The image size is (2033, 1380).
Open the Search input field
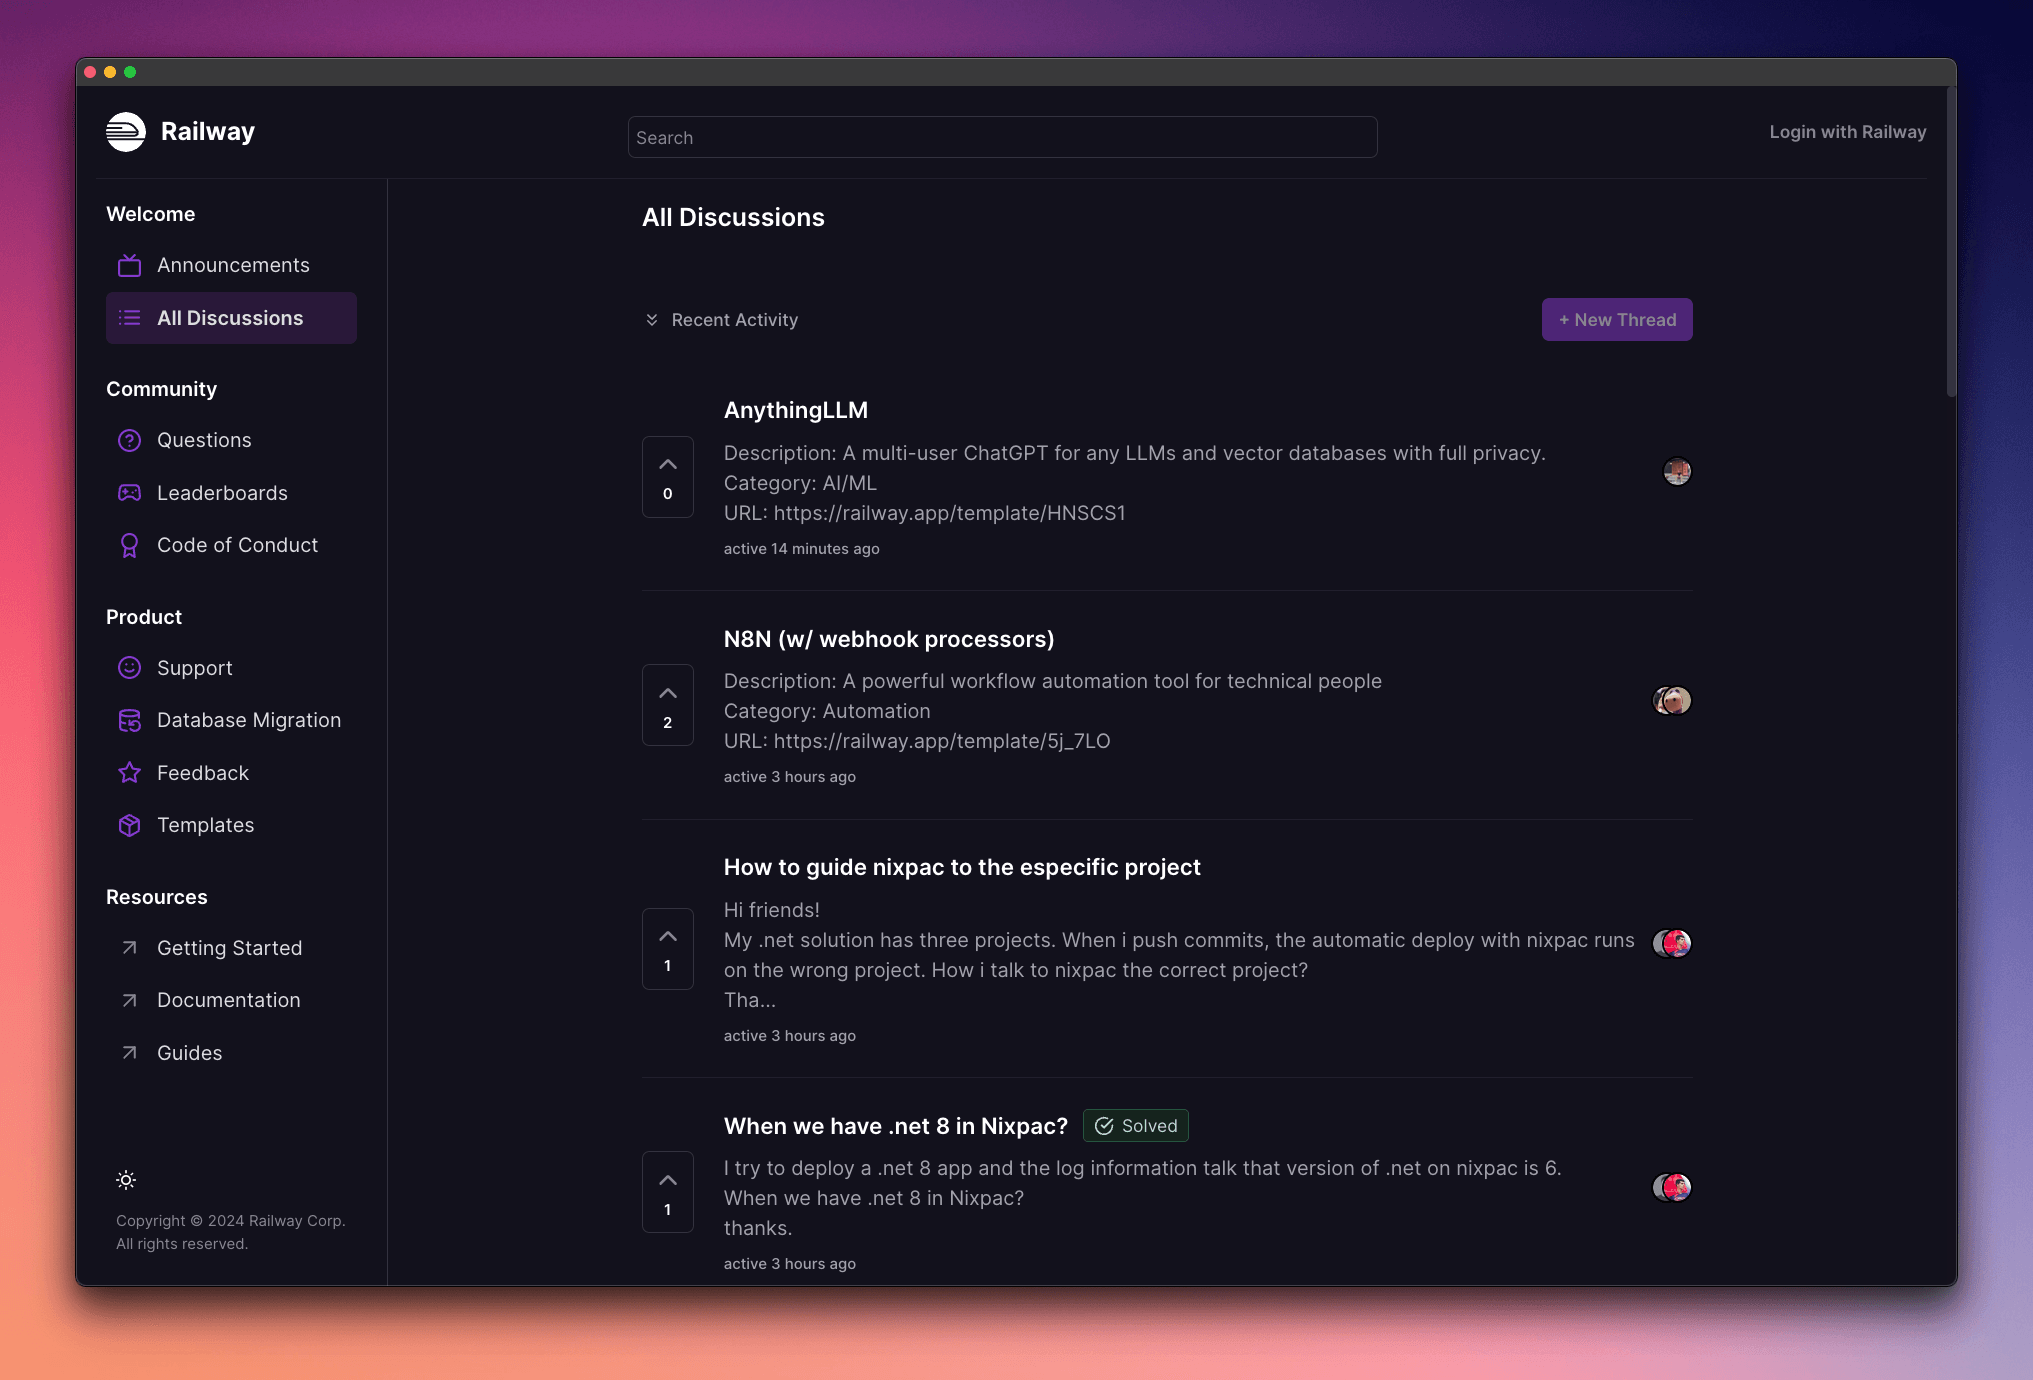(x=1003, y=137)
